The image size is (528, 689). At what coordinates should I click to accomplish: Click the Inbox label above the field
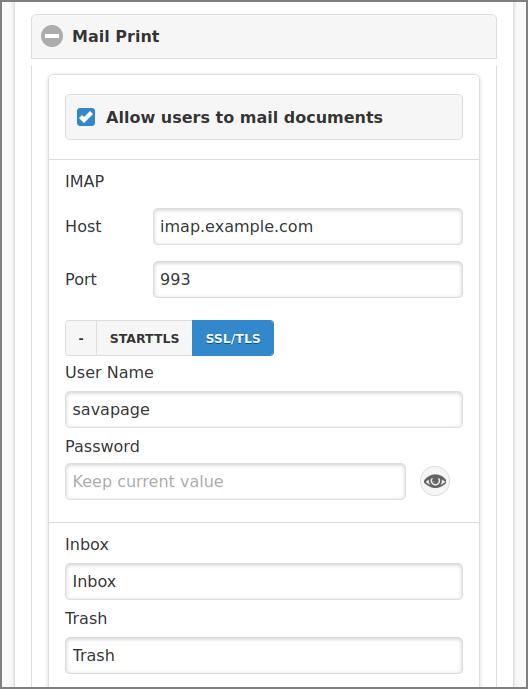point(87,544)
